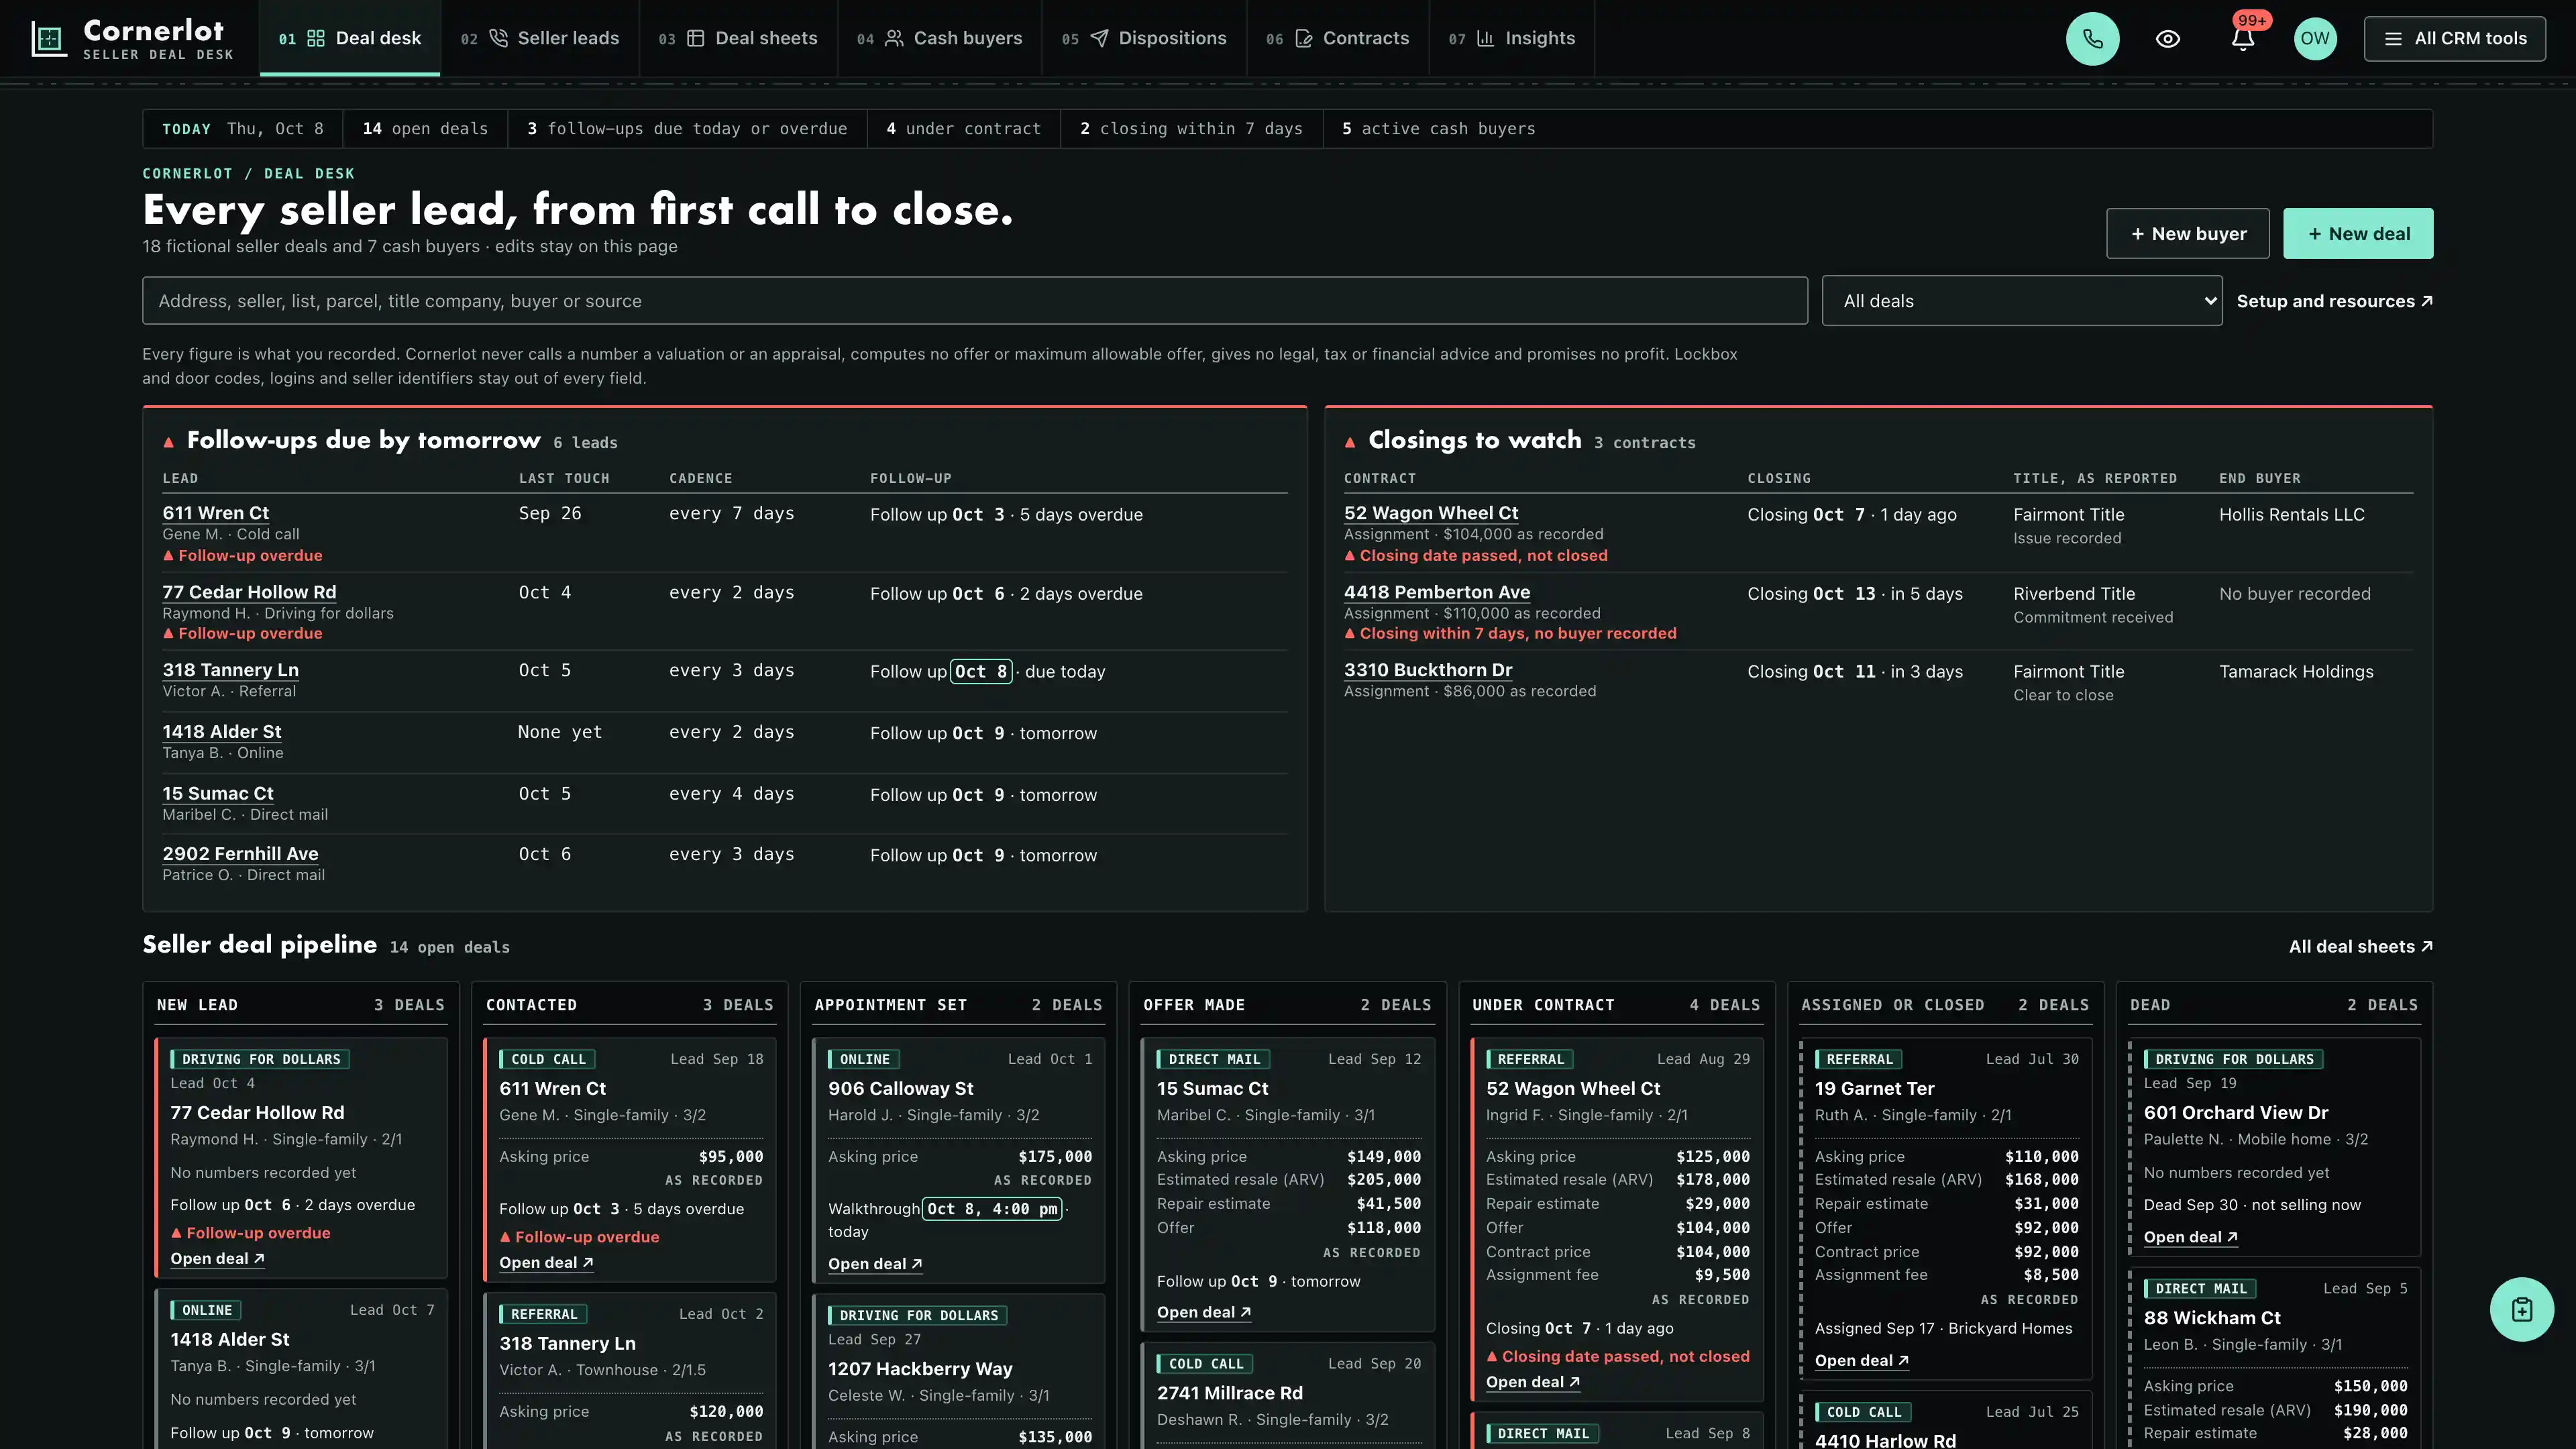Click Open deal on 601 Orchard View card
This screenshot has height=1449, width=2576.
2191,1237
